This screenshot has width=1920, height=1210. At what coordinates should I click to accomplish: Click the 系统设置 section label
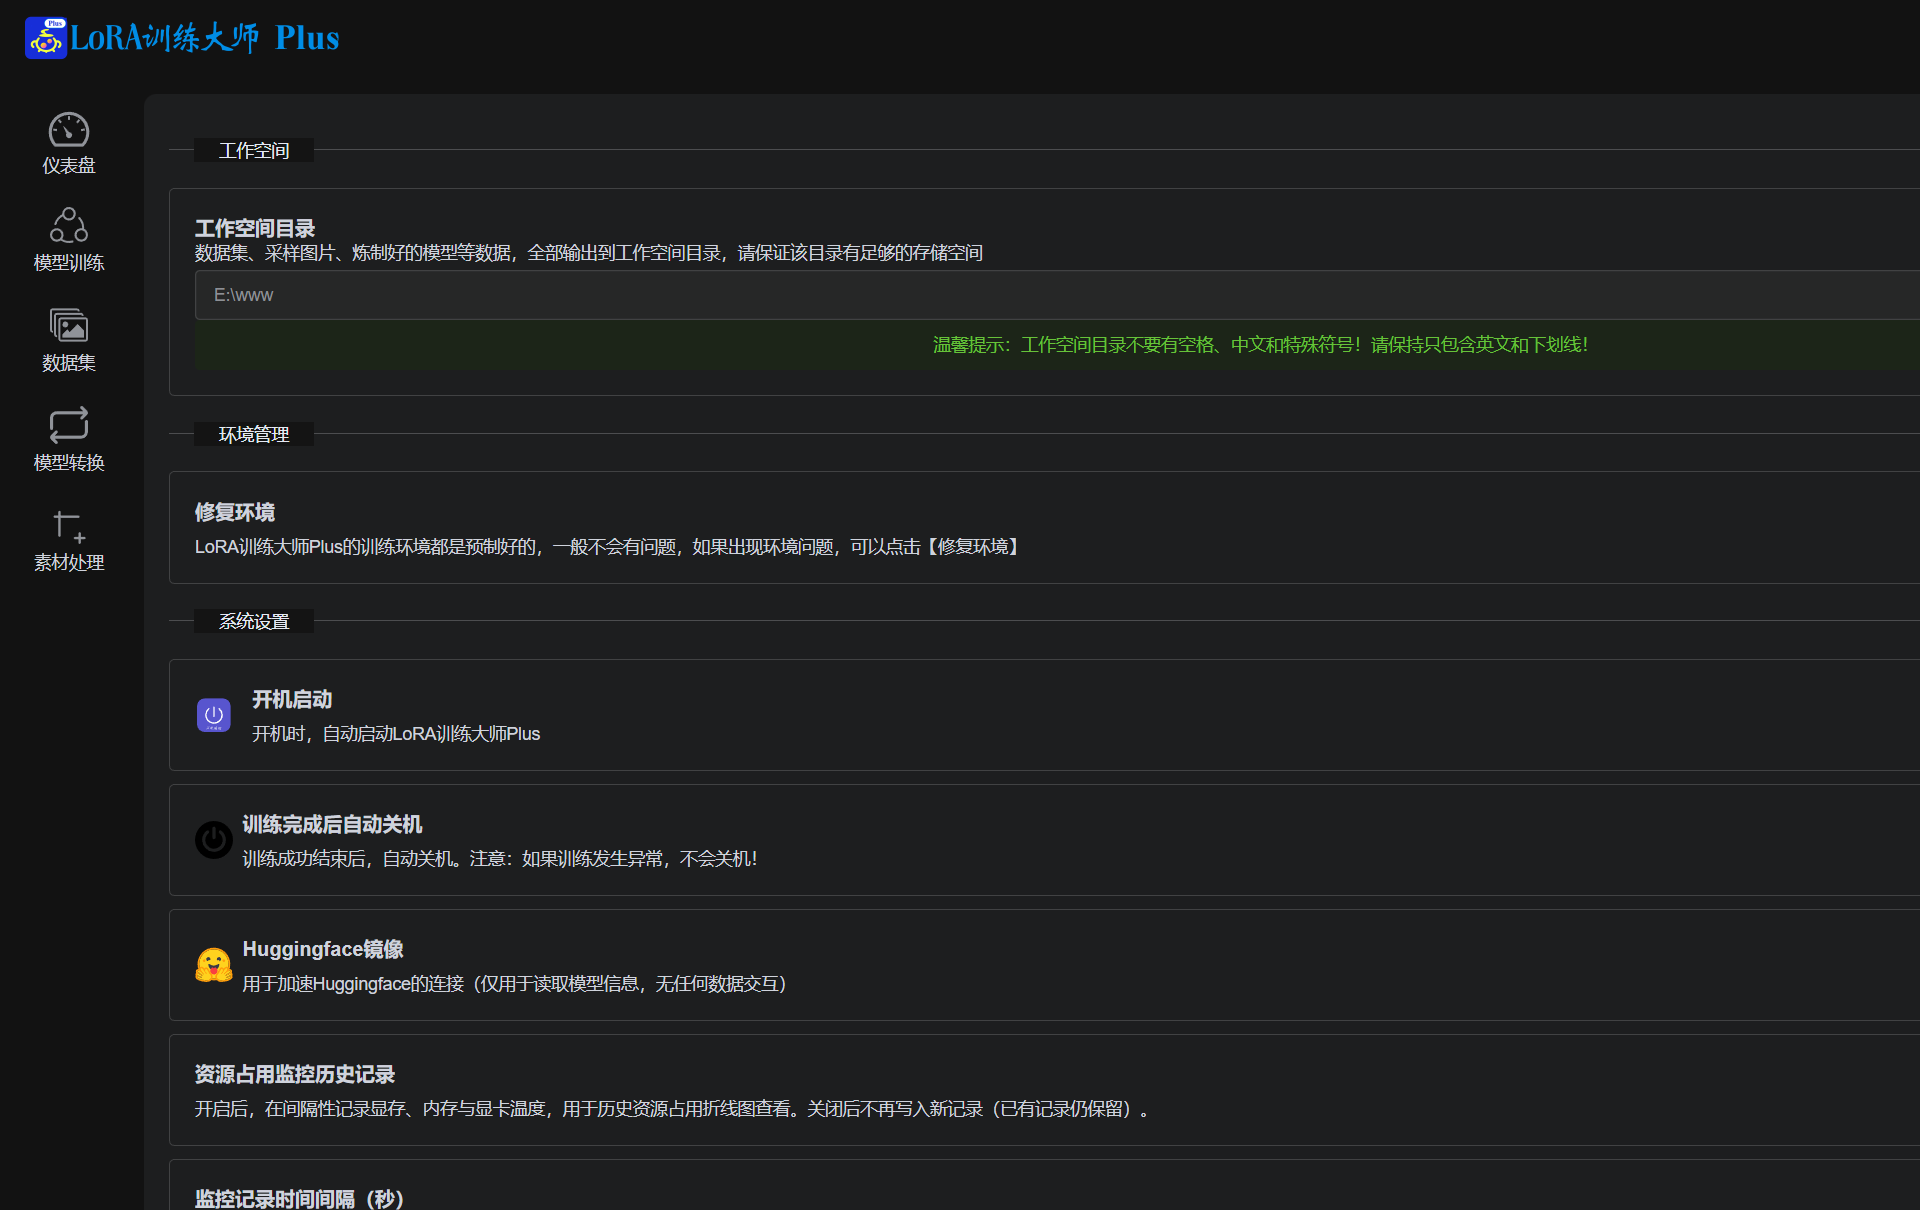(254, 621)
